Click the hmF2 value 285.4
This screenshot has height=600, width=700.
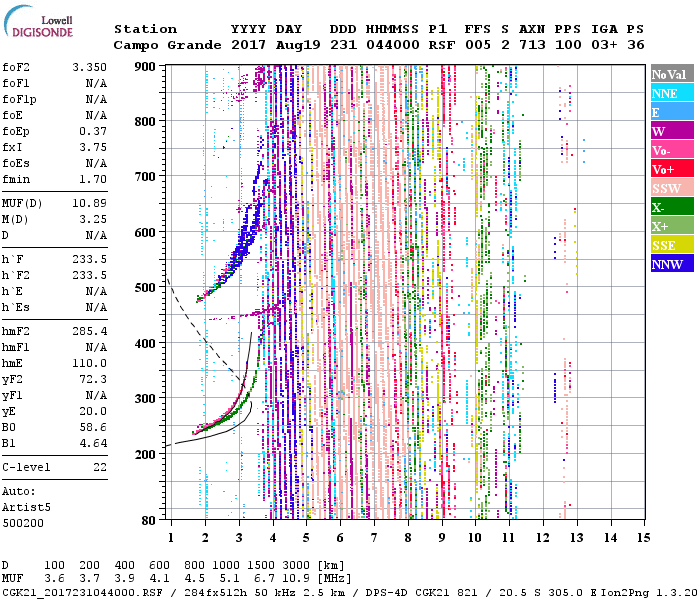point(89,331)
